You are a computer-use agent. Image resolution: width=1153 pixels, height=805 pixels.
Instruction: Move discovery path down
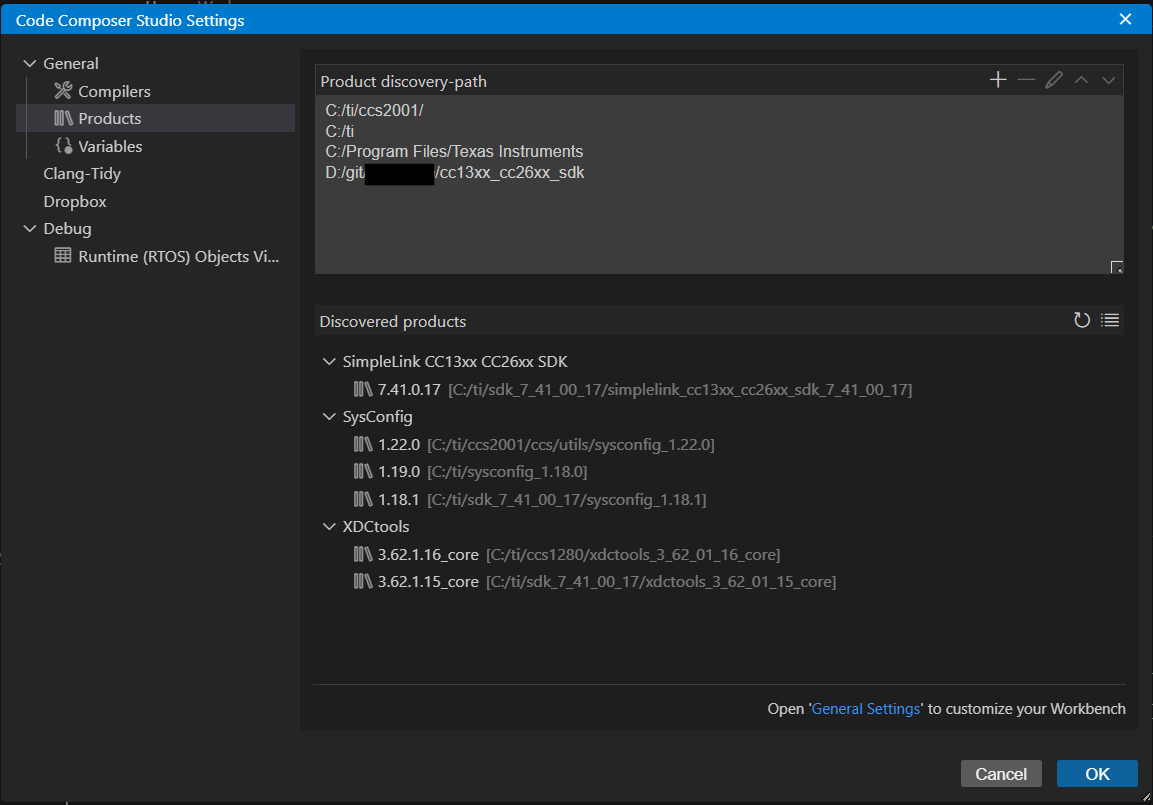[1108, 80]
